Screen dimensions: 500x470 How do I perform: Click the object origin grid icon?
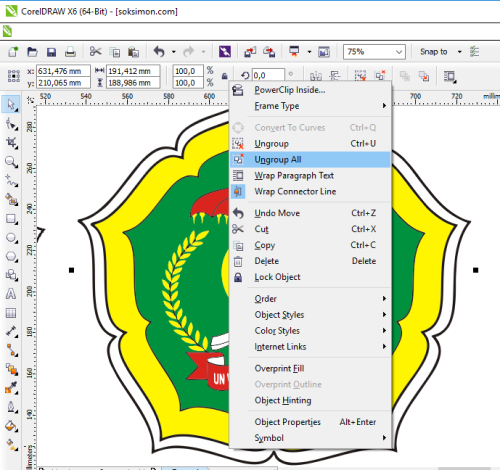(x=14, y=76)
